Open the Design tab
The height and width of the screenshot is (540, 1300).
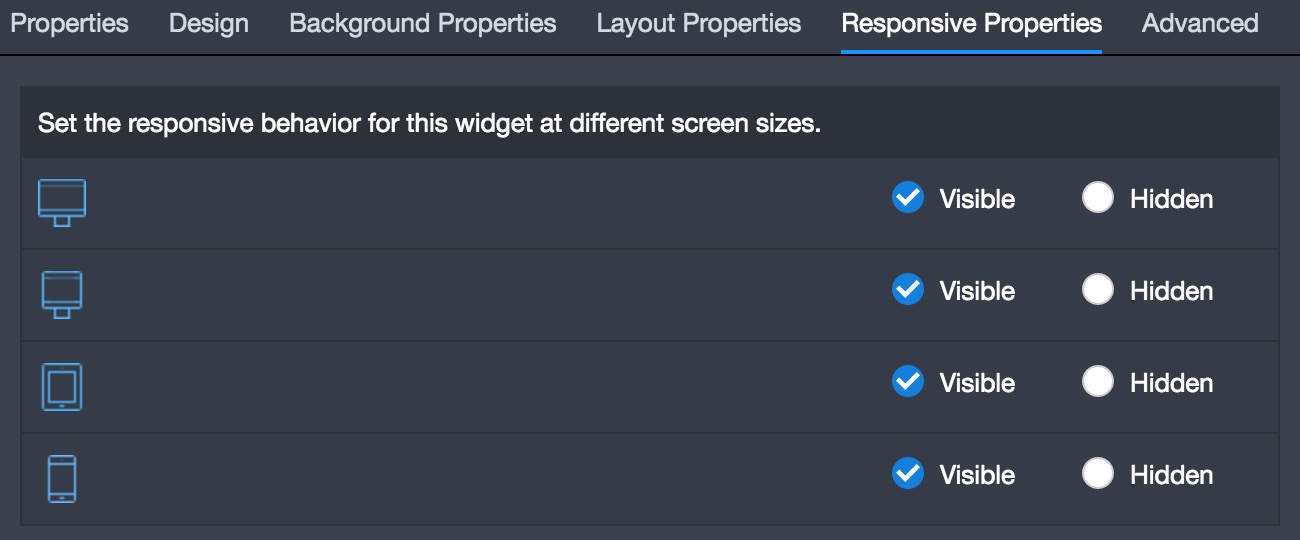click(x=209, y=23)
